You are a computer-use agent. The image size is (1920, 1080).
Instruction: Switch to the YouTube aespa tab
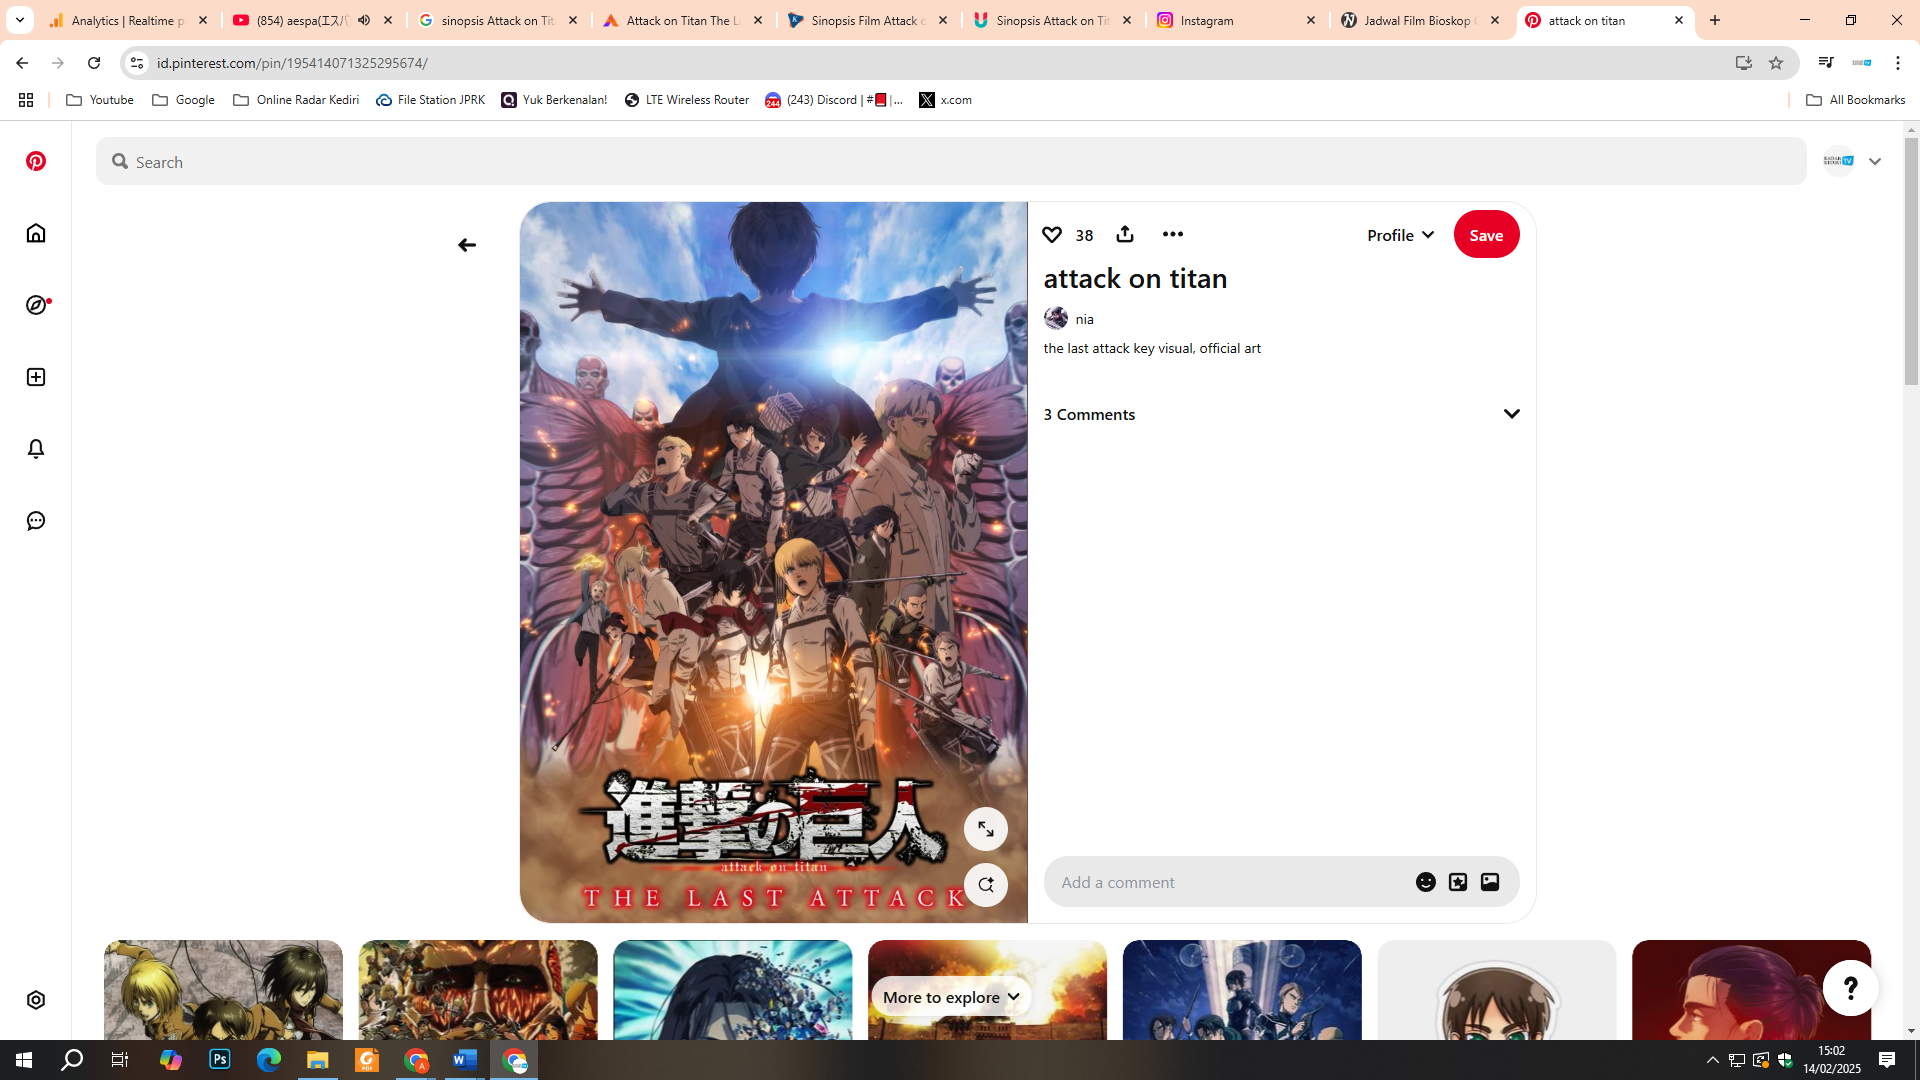point(303,20)
